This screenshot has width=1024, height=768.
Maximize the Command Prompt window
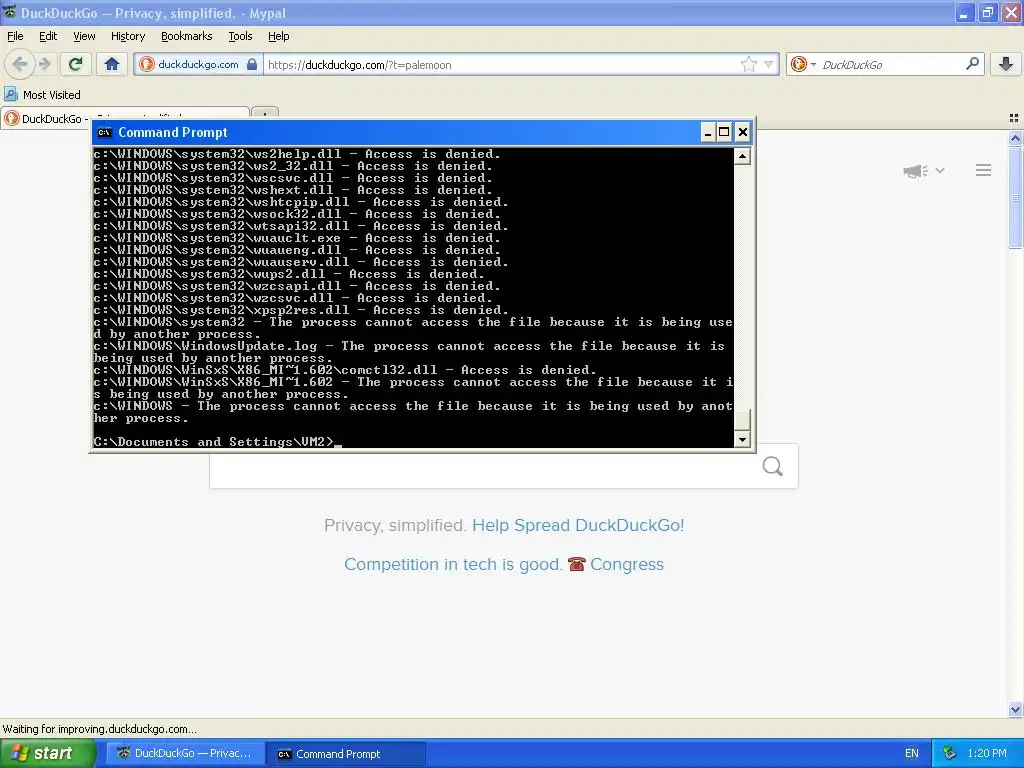(x=724, y=133)
